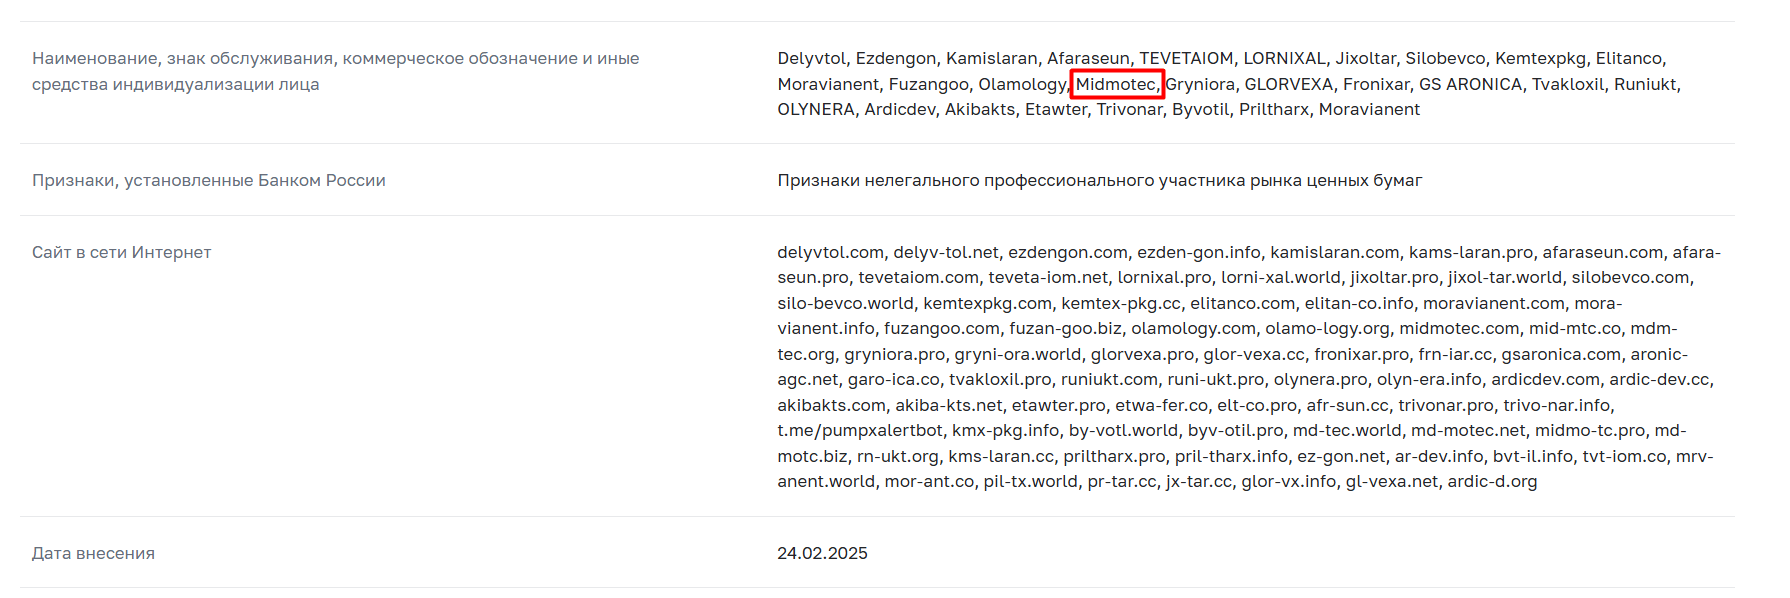Click the gsaronica.com domain
1790x598 pixels.
coord(1561,355)
